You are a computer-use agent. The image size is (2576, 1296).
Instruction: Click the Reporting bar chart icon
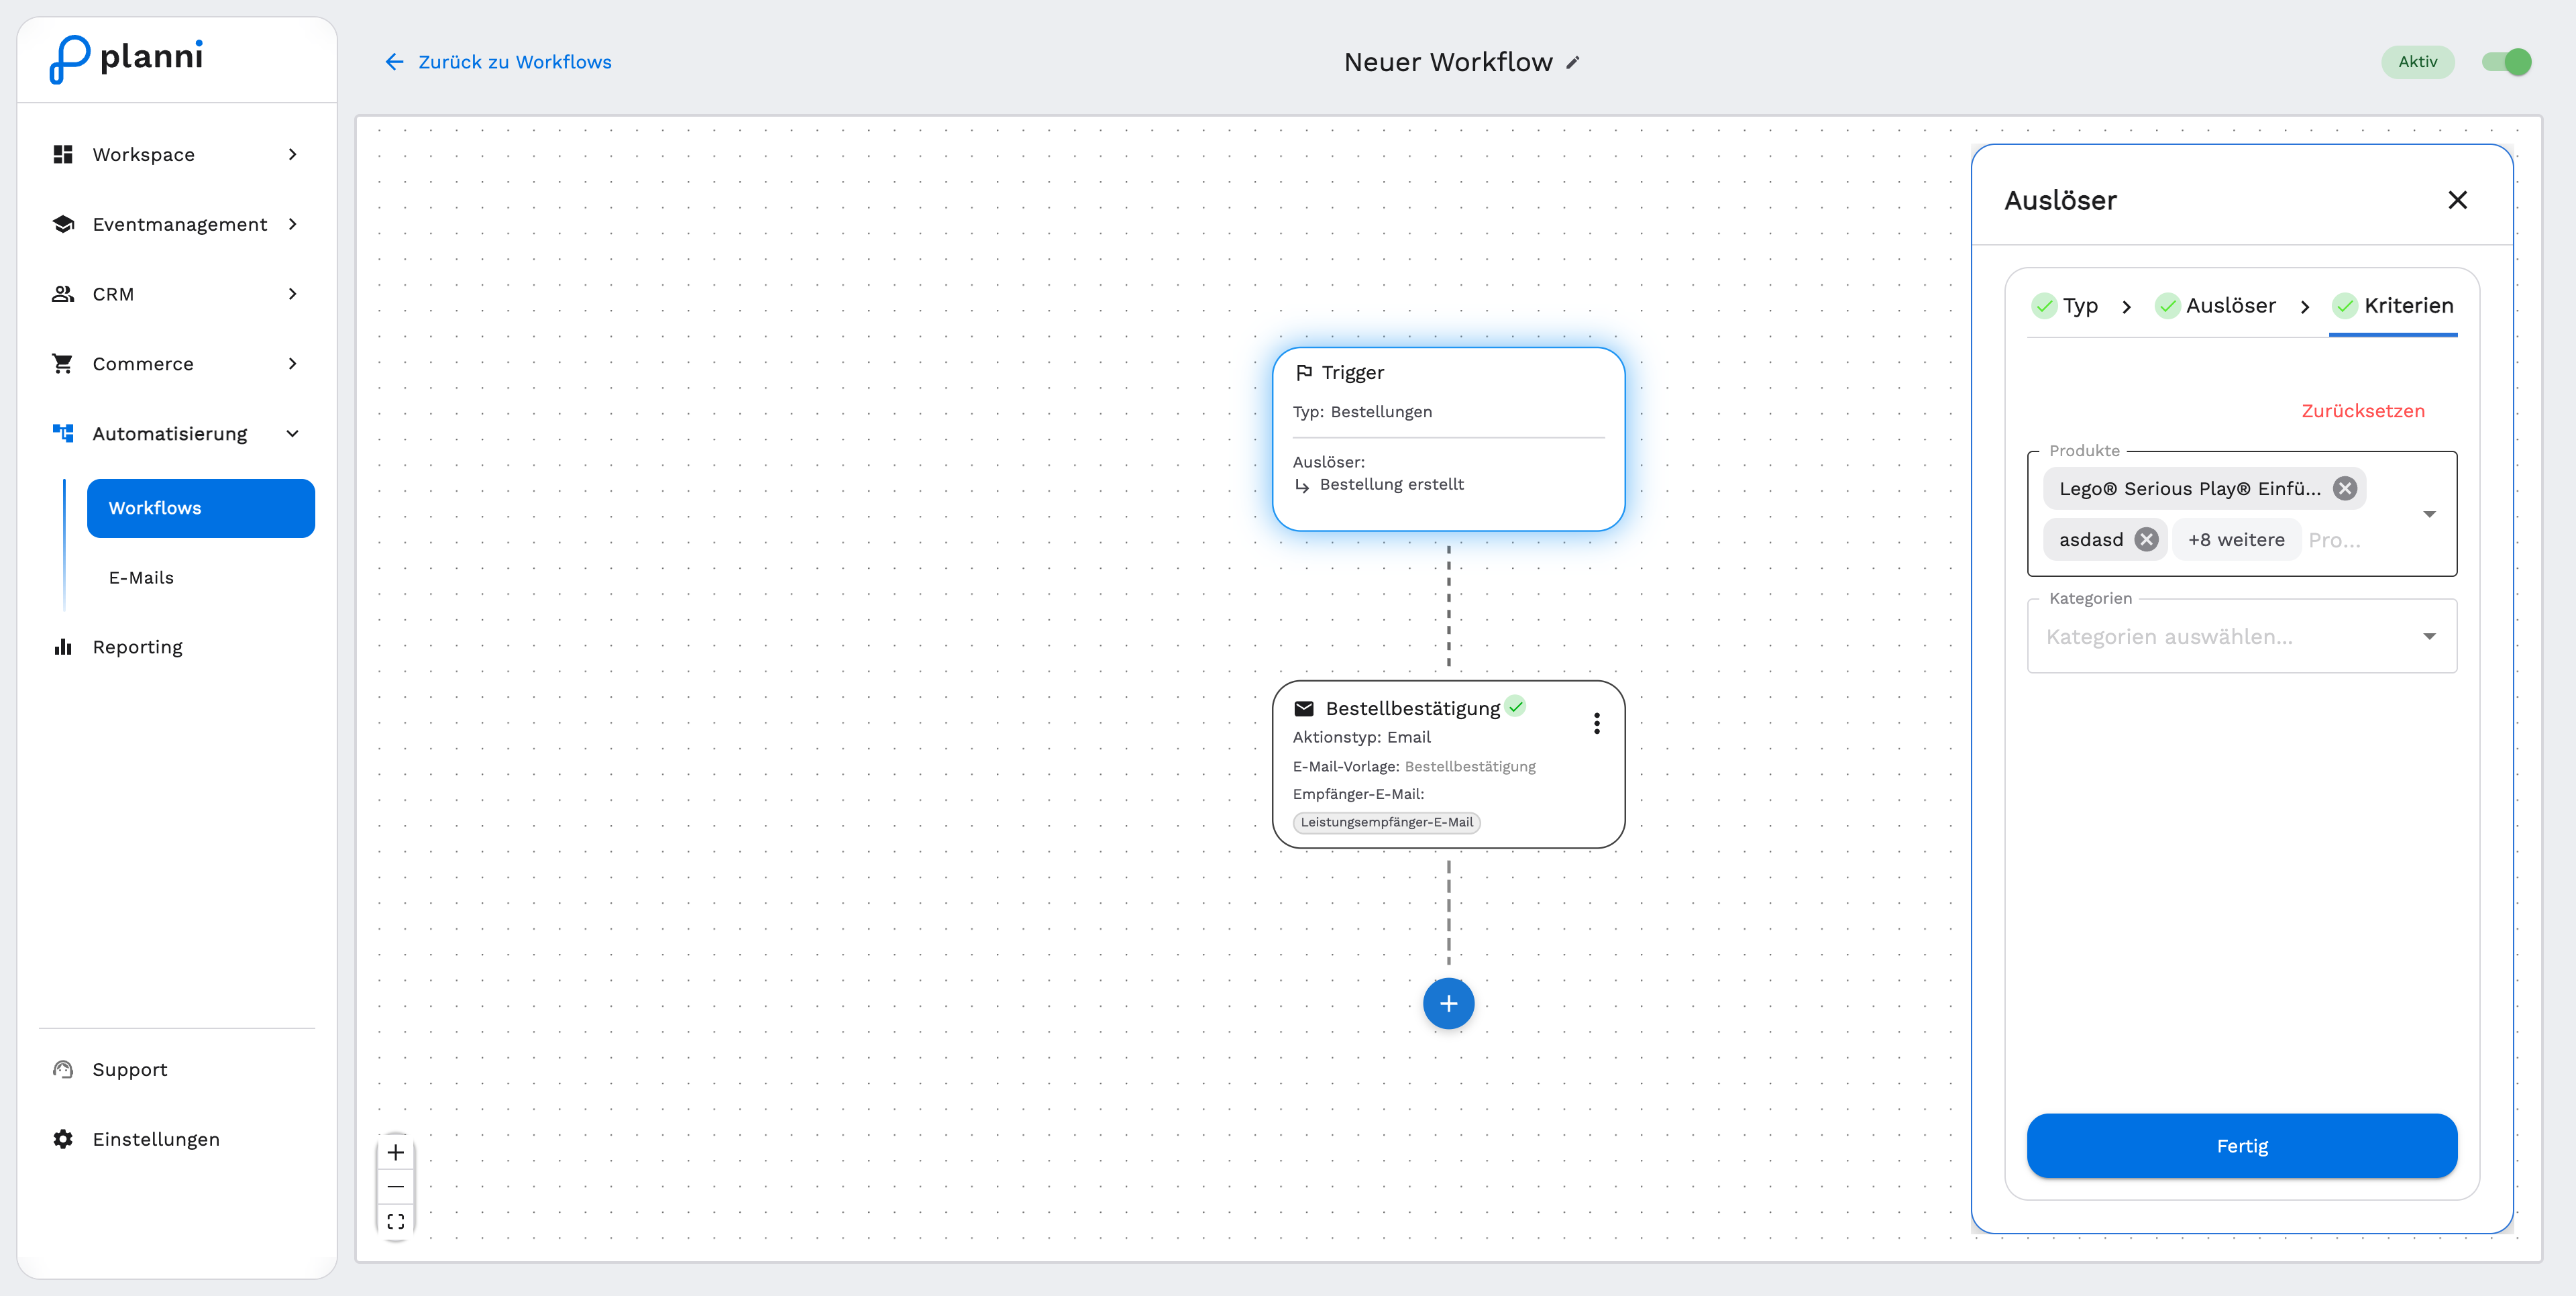63,647
